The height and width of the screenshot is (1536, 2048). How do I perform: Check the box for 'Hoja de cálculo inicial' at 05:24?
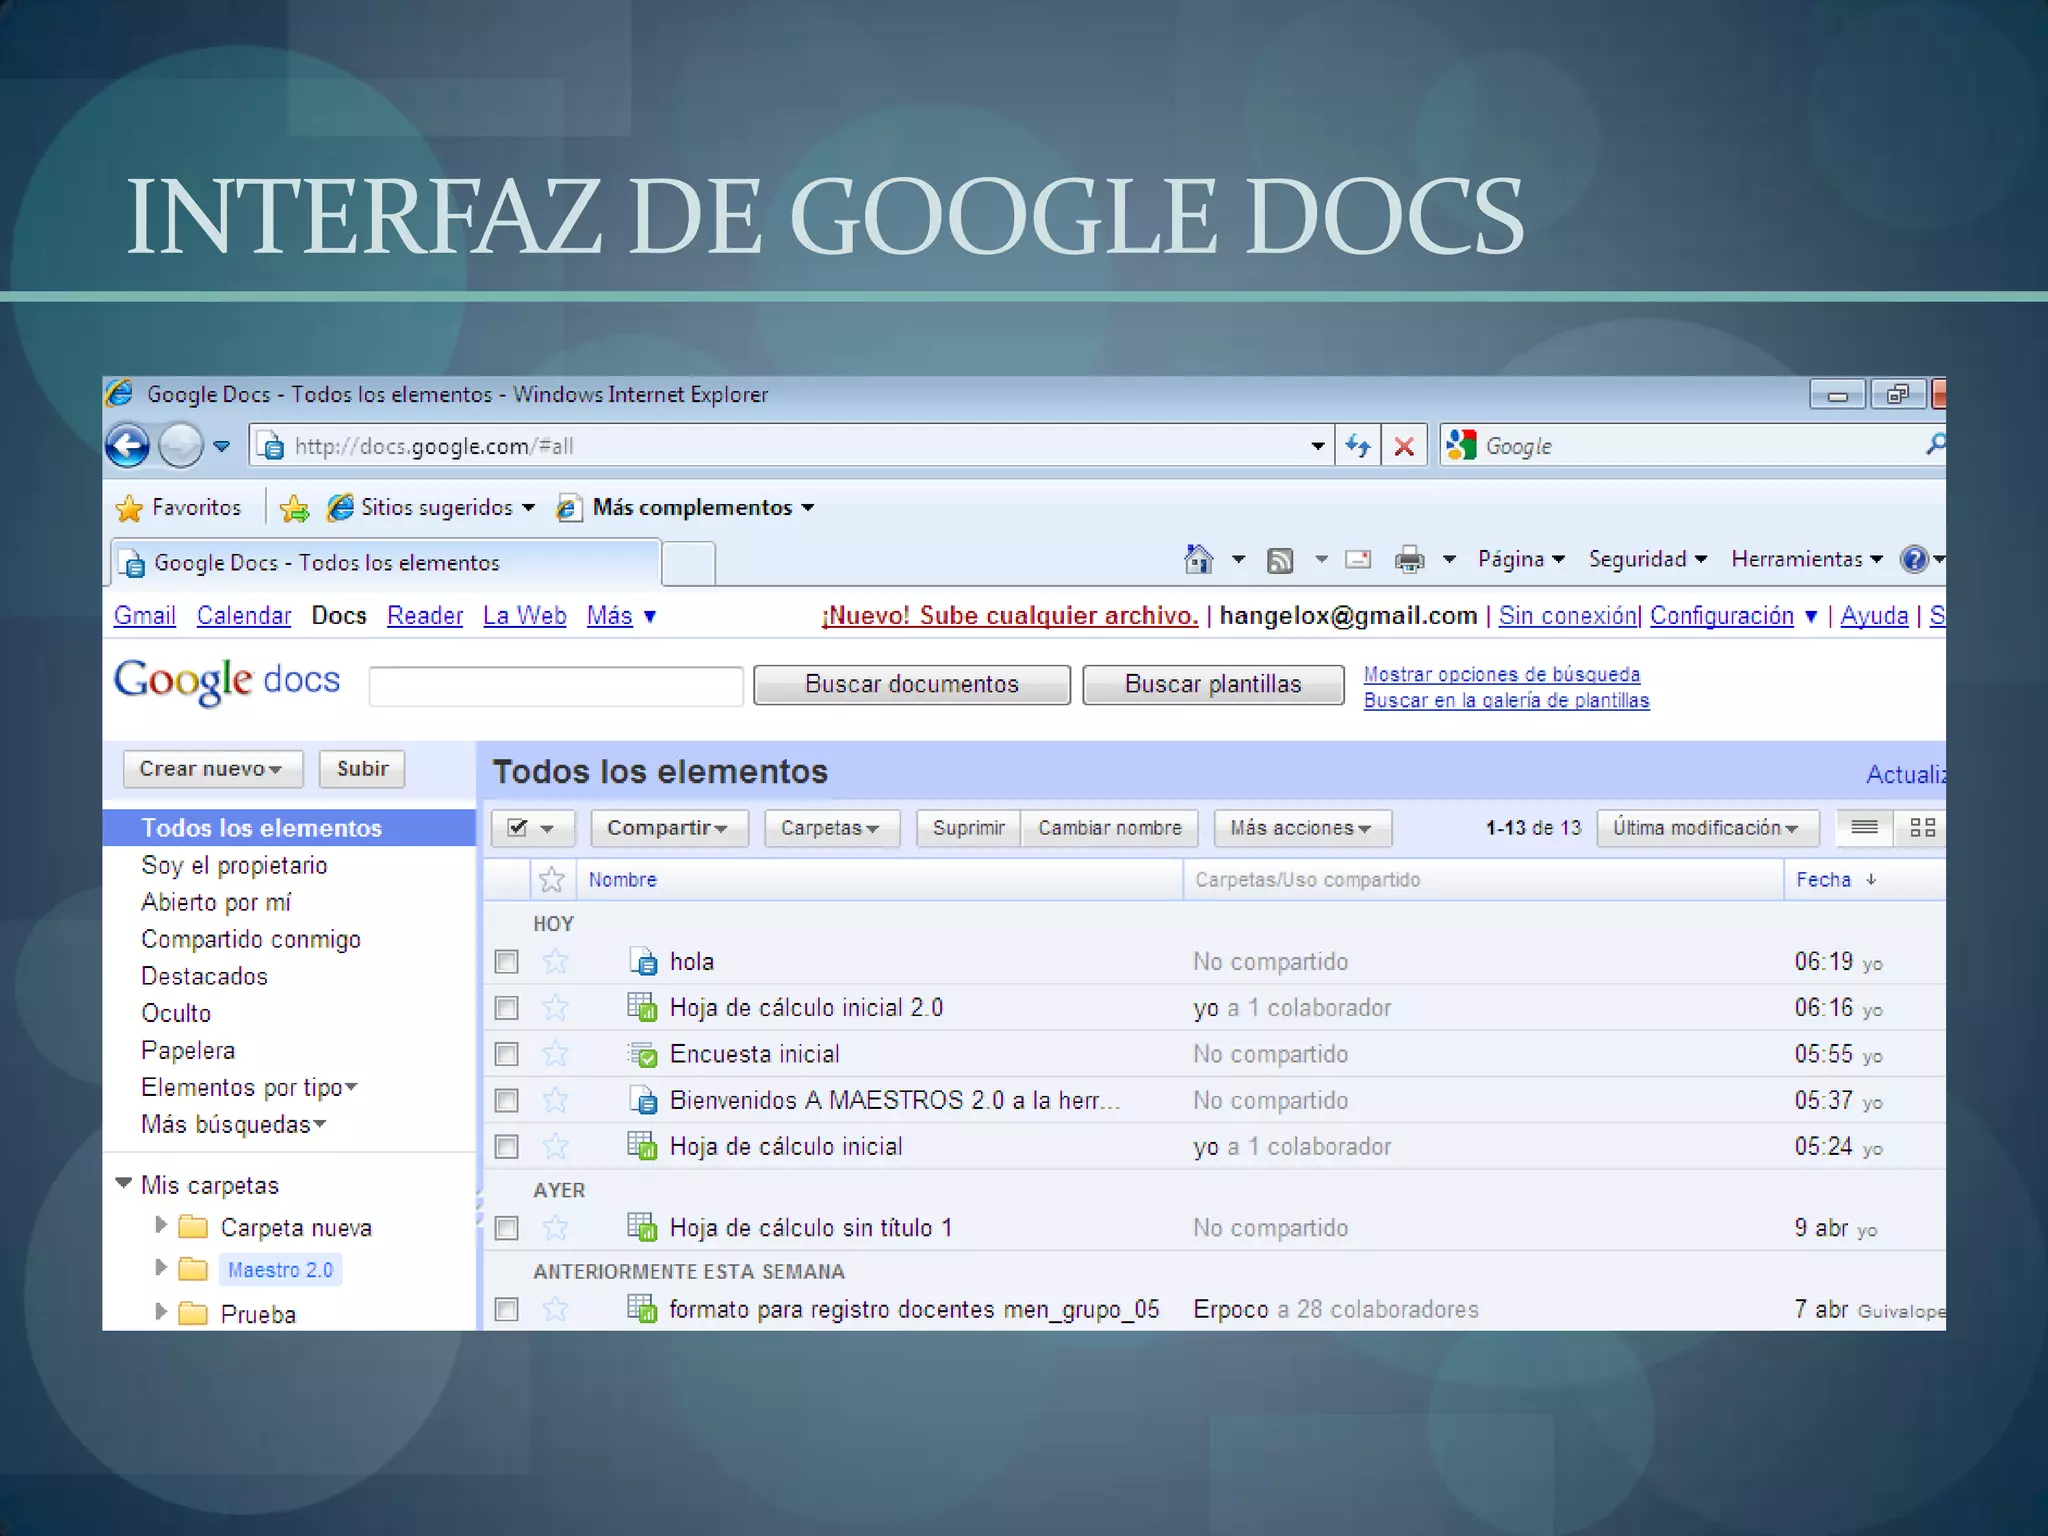(x=507, y=1146)
